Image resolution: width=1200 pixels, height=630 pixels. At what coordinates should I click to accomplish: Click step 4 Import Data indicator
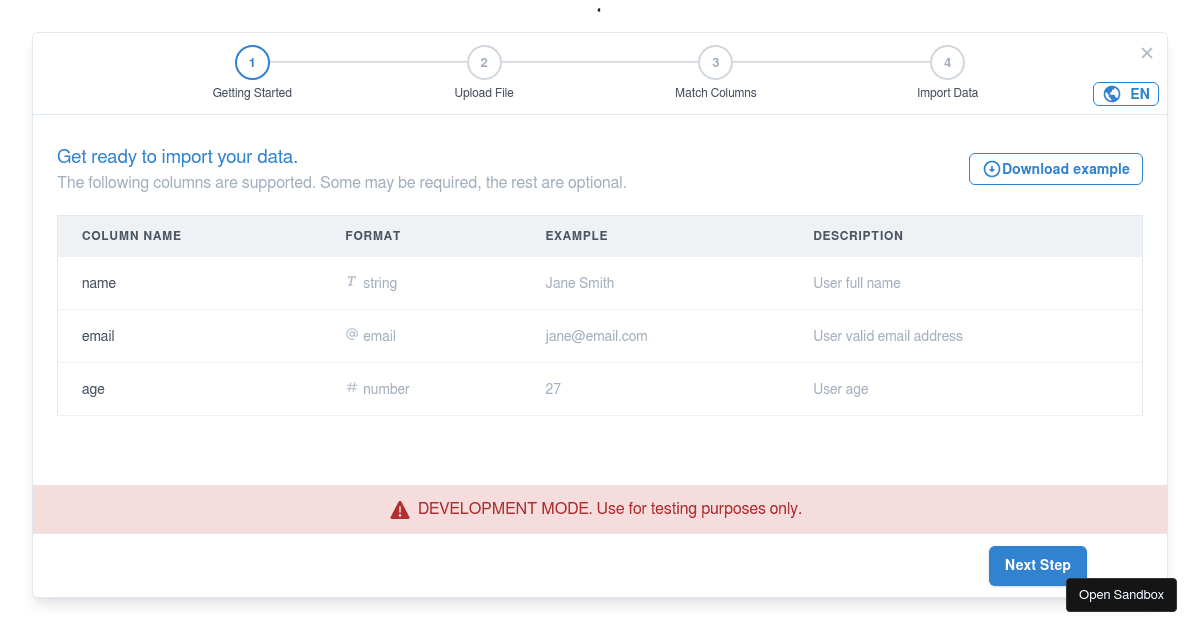[947, 62]
